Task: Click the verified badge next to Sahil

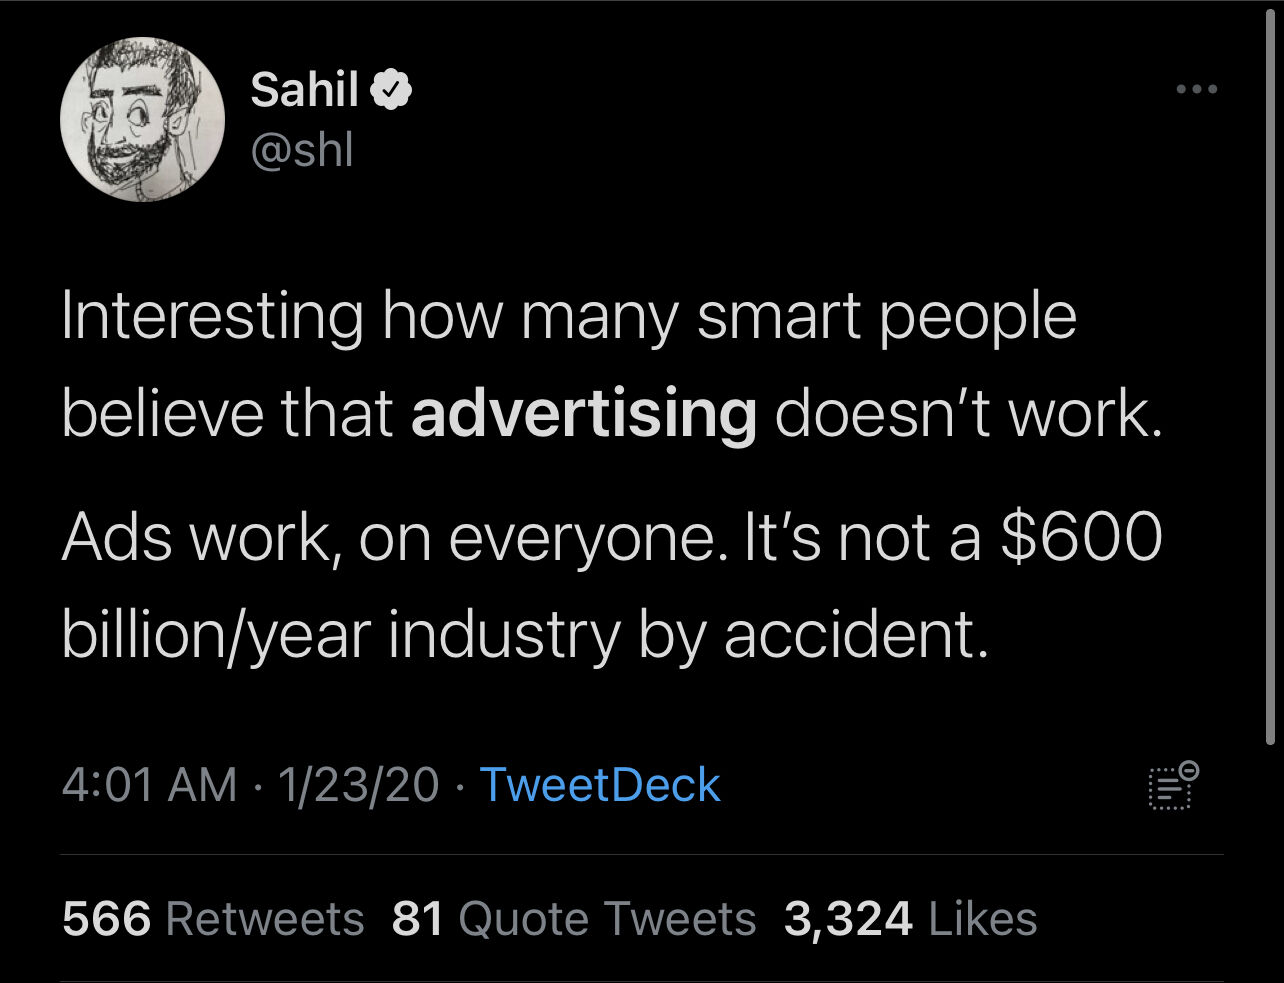Action: 393,91
